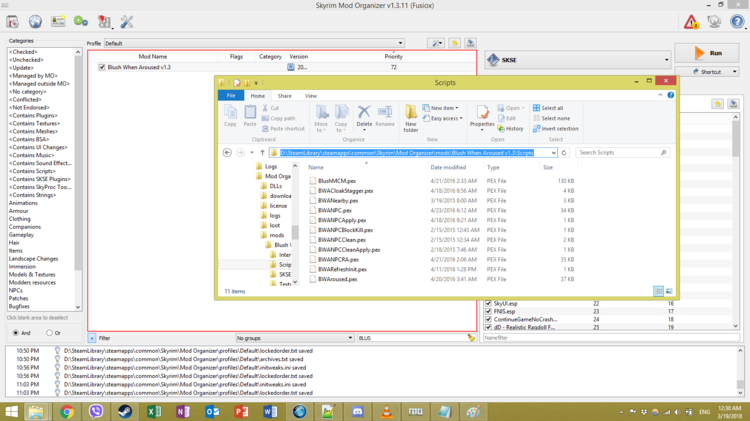Open executables gears icon

[80, 22]
